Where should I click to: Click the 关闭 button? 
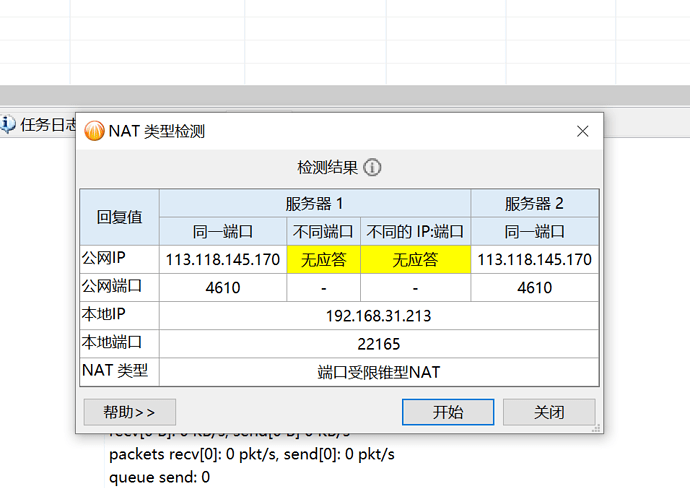coord(549,412)
